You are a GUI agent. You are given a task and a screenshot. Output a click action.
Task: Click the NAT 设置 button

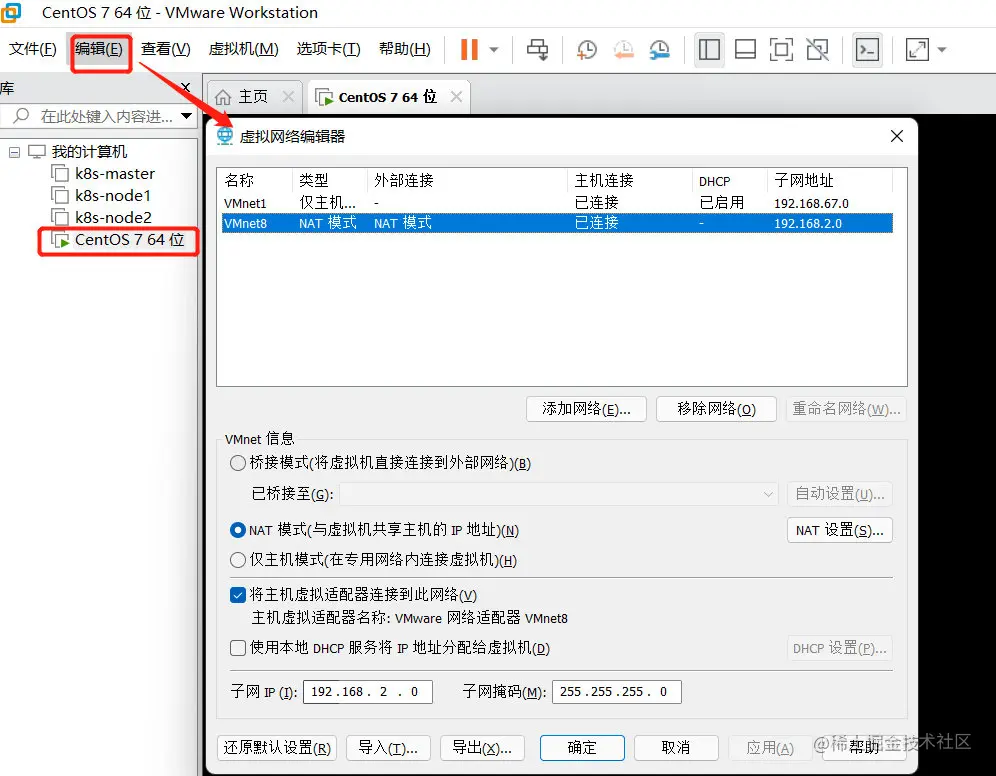pyautogui.click(x=840, y=529)
